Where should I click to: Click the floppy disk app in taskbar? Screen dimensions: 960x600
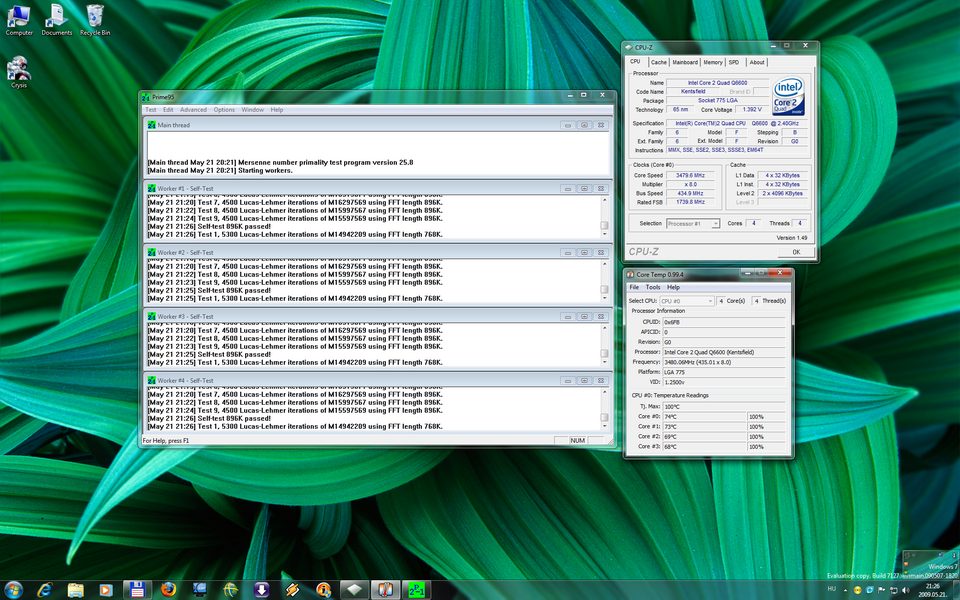pyautogui.click(x=137, y=590)
